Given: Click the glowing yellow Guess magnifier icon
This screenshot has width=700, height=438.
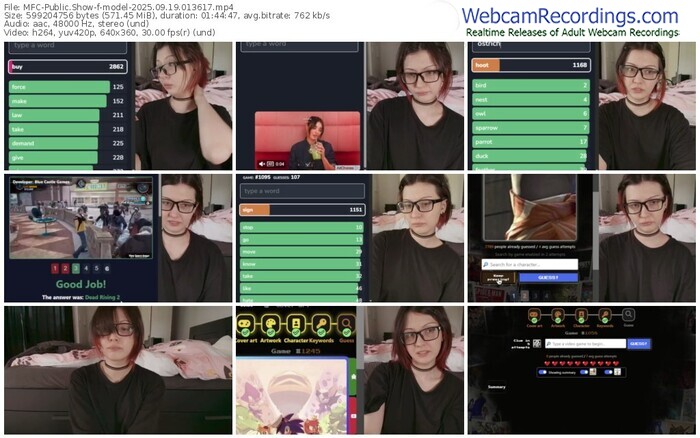Looking at the screenshot, I should point(346,324).
